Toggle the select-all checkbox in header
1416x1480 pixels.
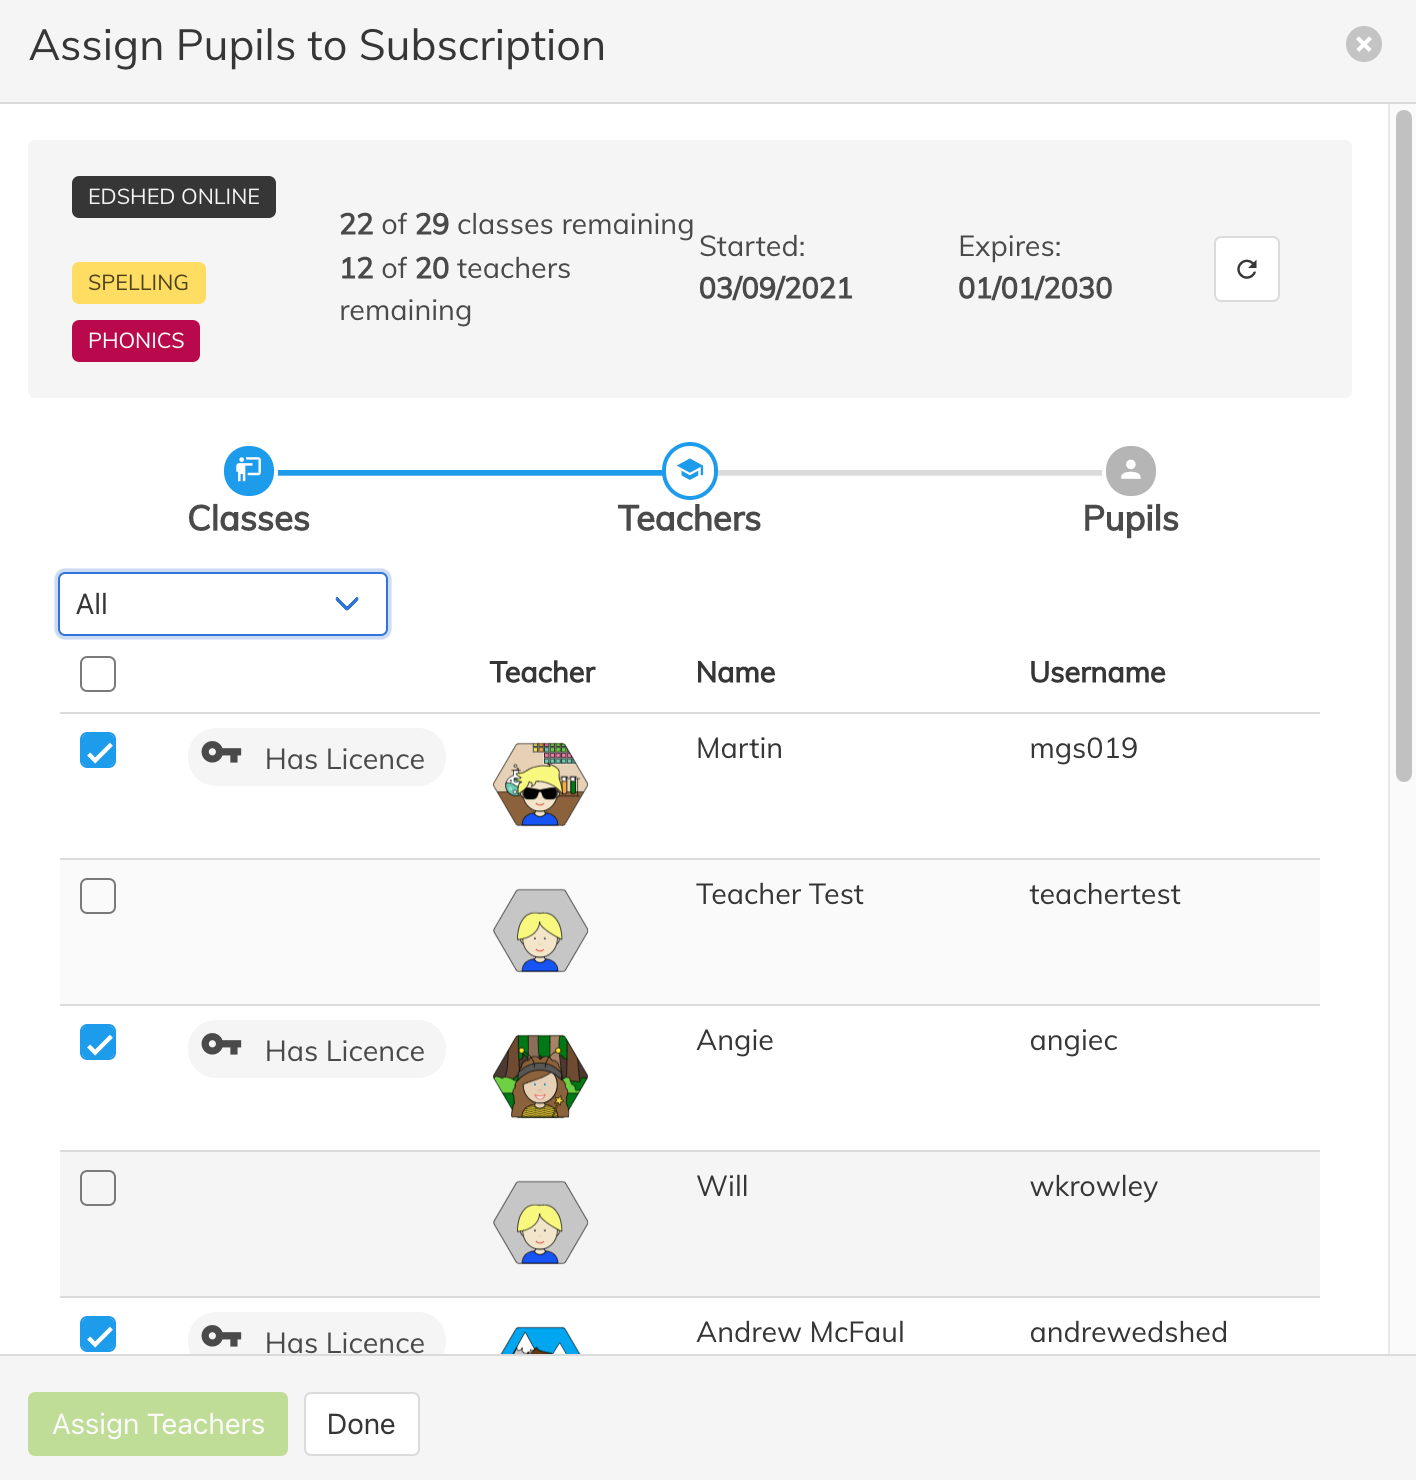98,674
